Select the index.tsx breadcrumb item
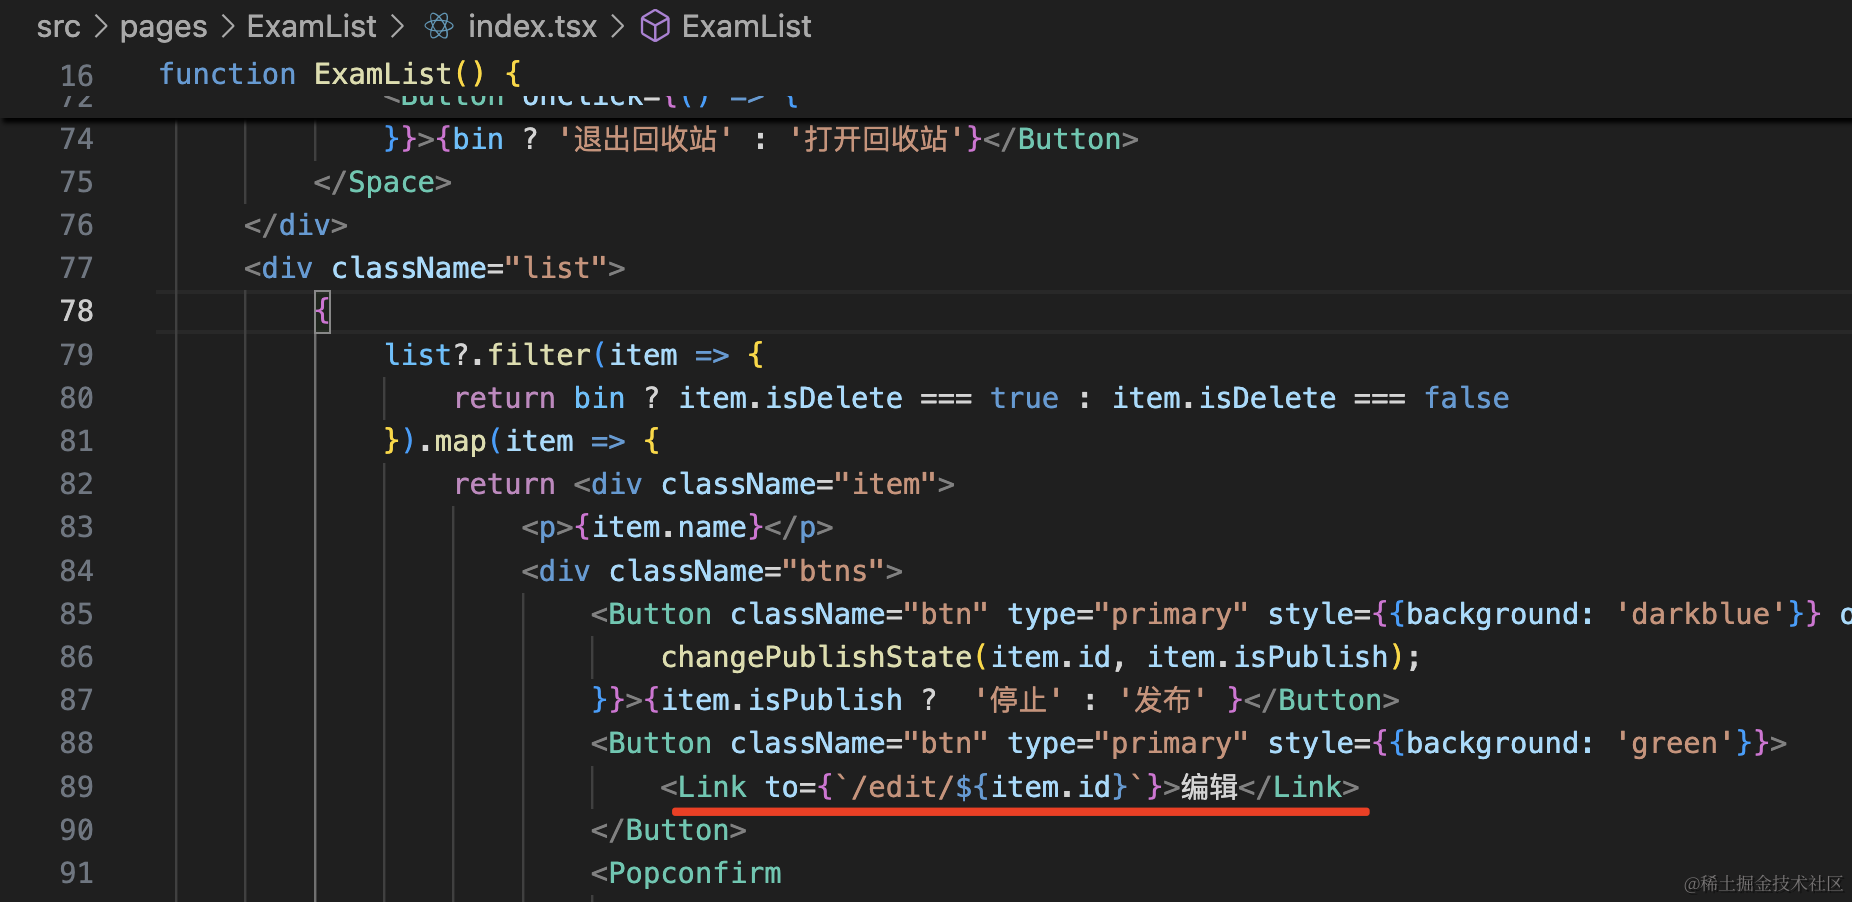Viewport: 1852px width, 902px height. [x=532, y=27]
